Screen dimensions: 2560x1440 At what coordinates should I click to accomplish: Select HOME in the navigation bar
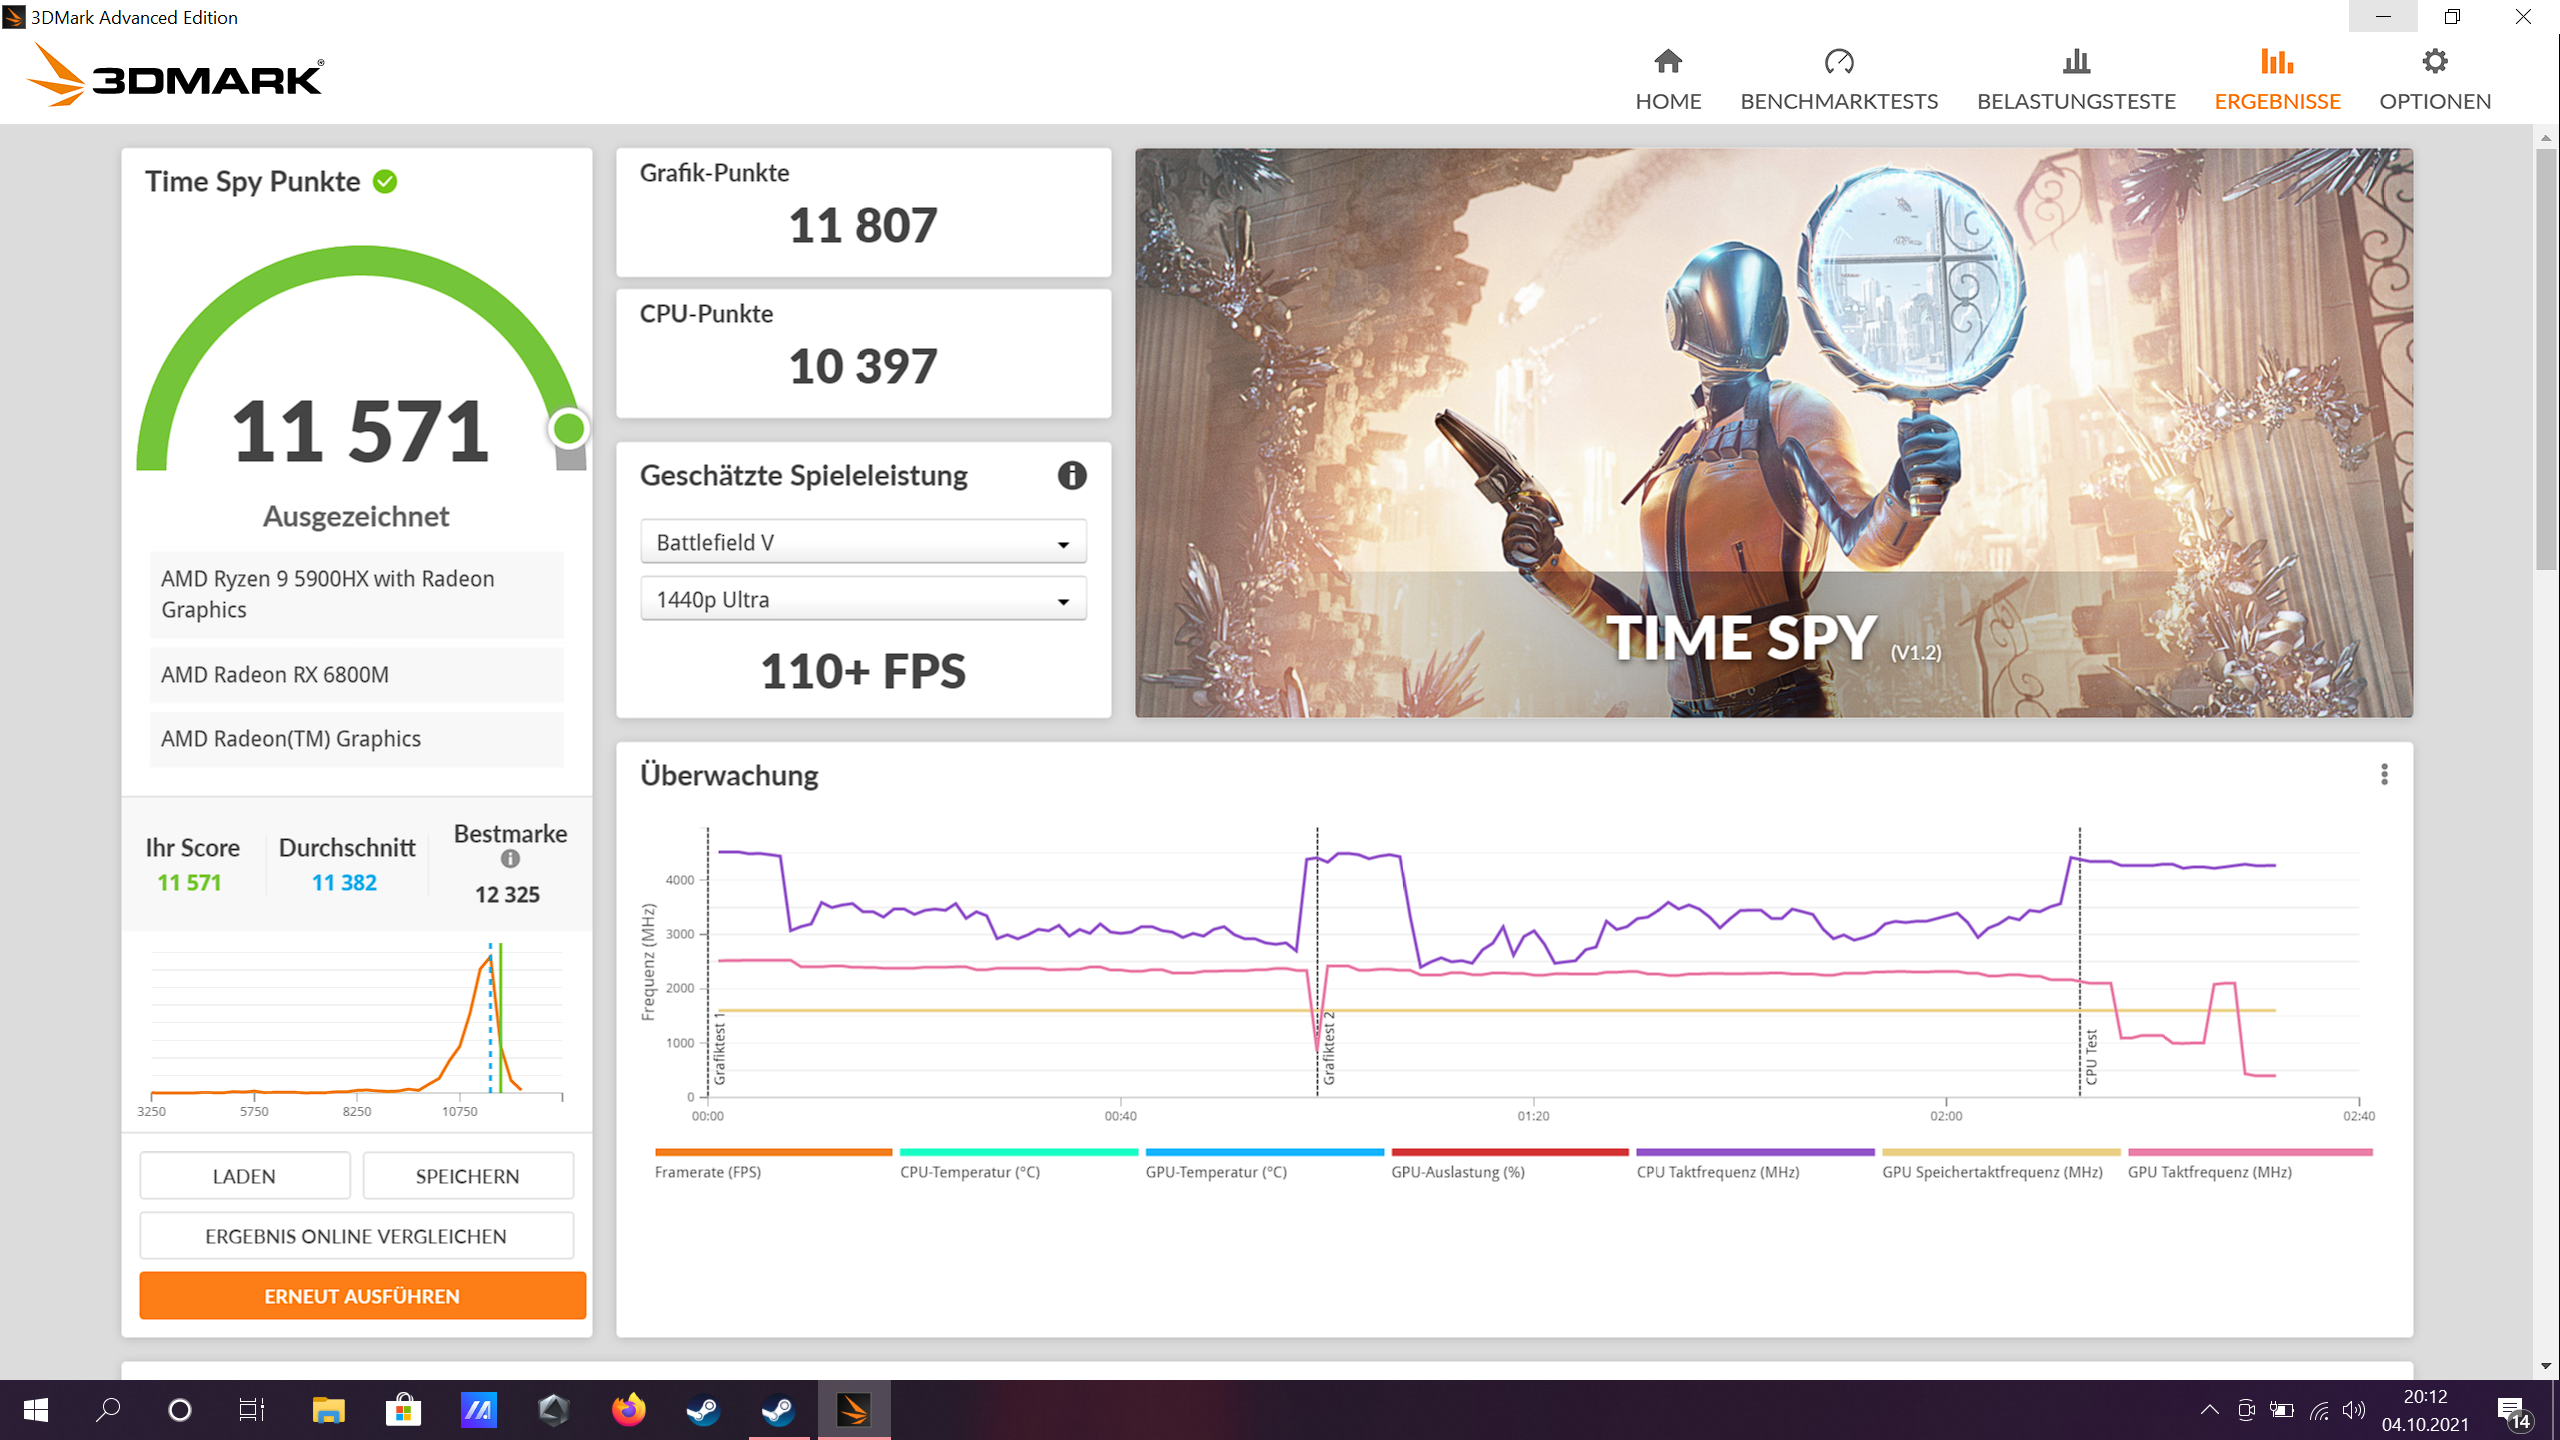coord(1667,101)
